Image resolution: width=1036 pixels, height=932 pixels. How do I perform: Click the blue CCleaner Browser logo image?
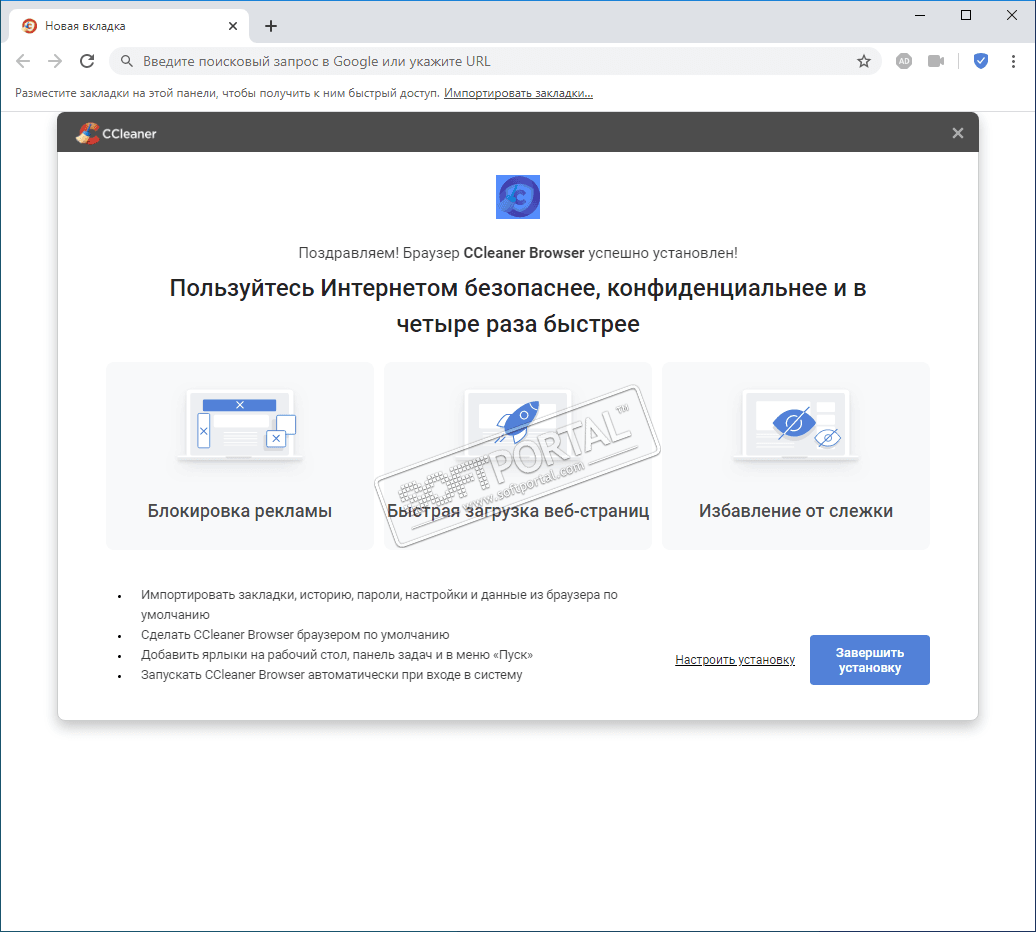point(518,197)
